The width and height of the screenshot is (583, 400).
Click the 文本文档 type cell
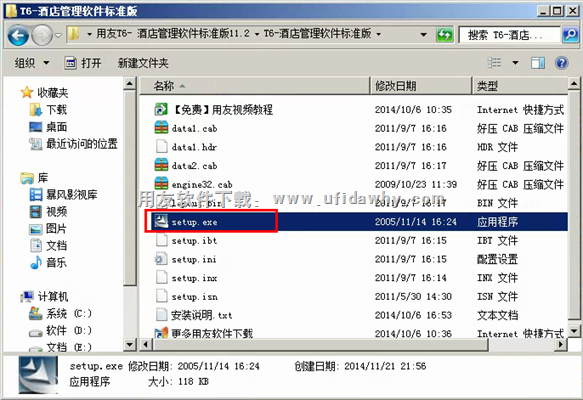[497, 315]
